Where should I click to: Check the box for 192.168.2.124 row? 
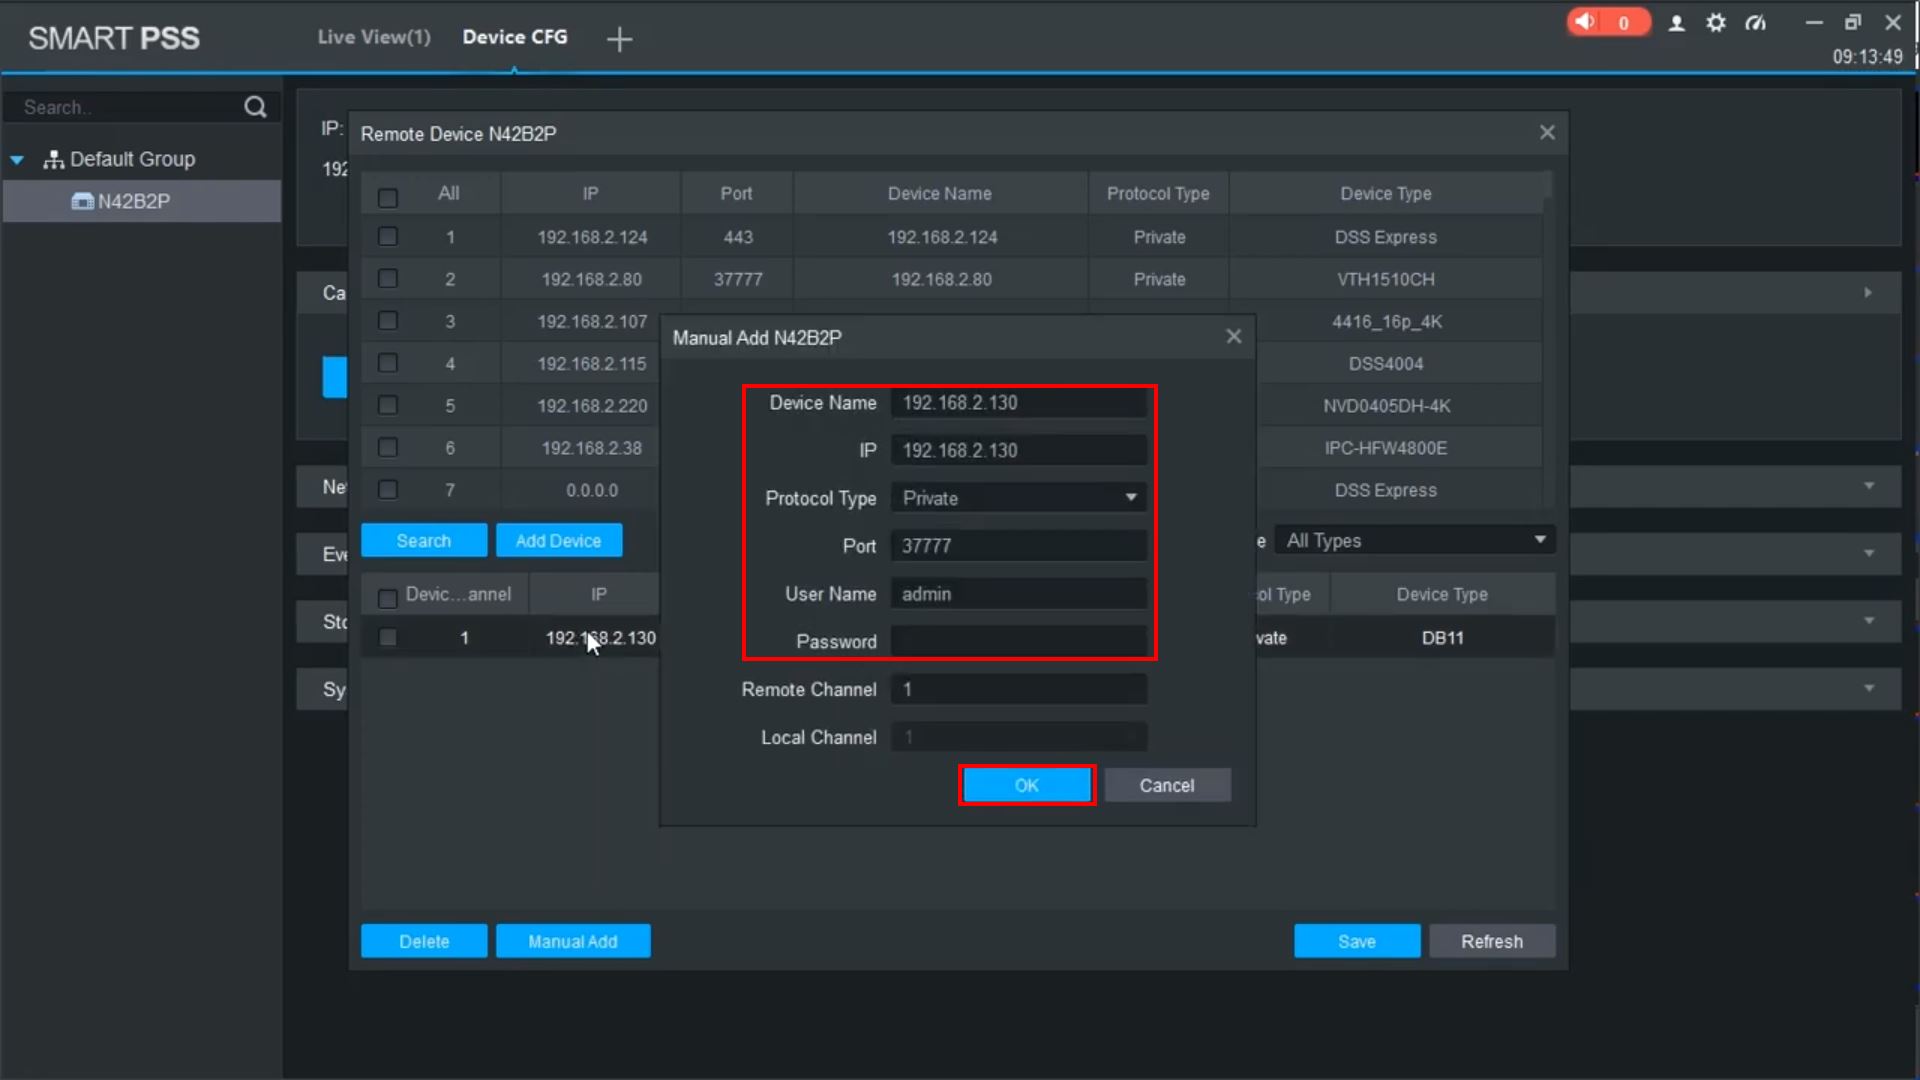[x=388, y=237]
